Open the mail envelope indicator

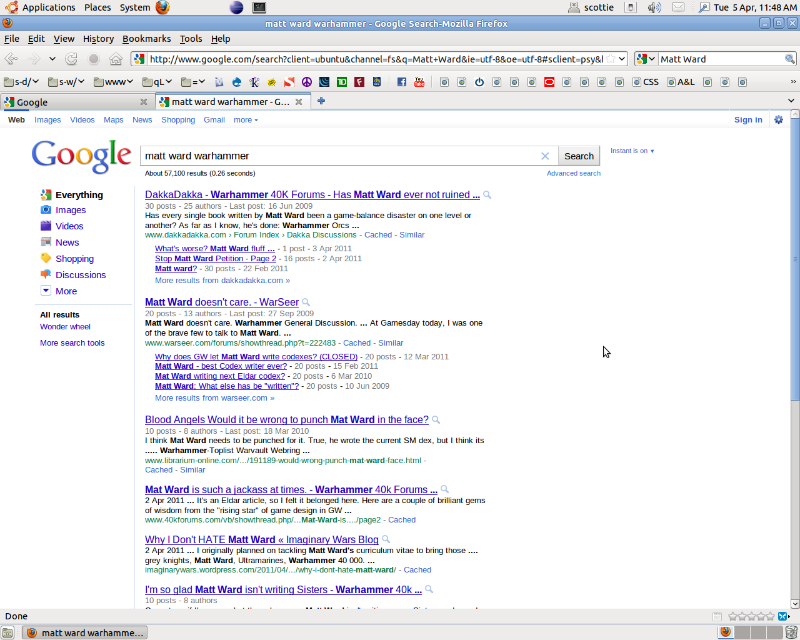(678, 7)
